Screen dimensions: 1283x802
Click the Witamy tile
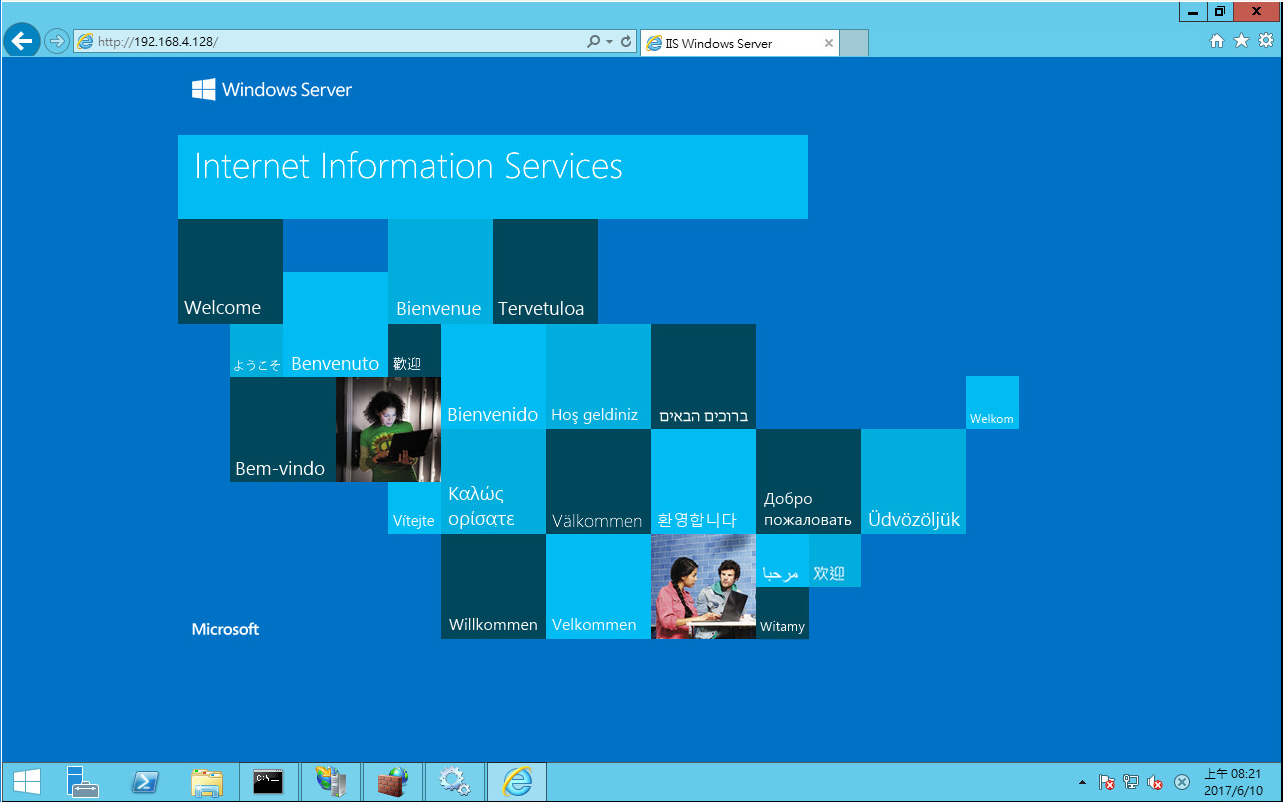tap(782, 613)
